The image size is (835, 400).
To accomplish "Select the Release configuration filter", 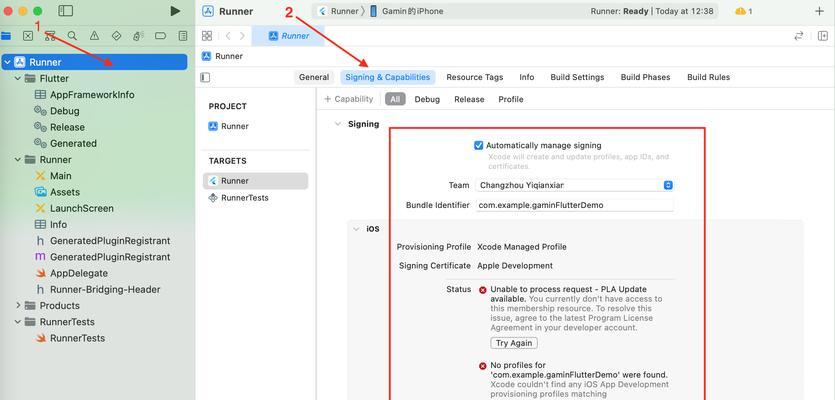I will [x=469, y=99].
